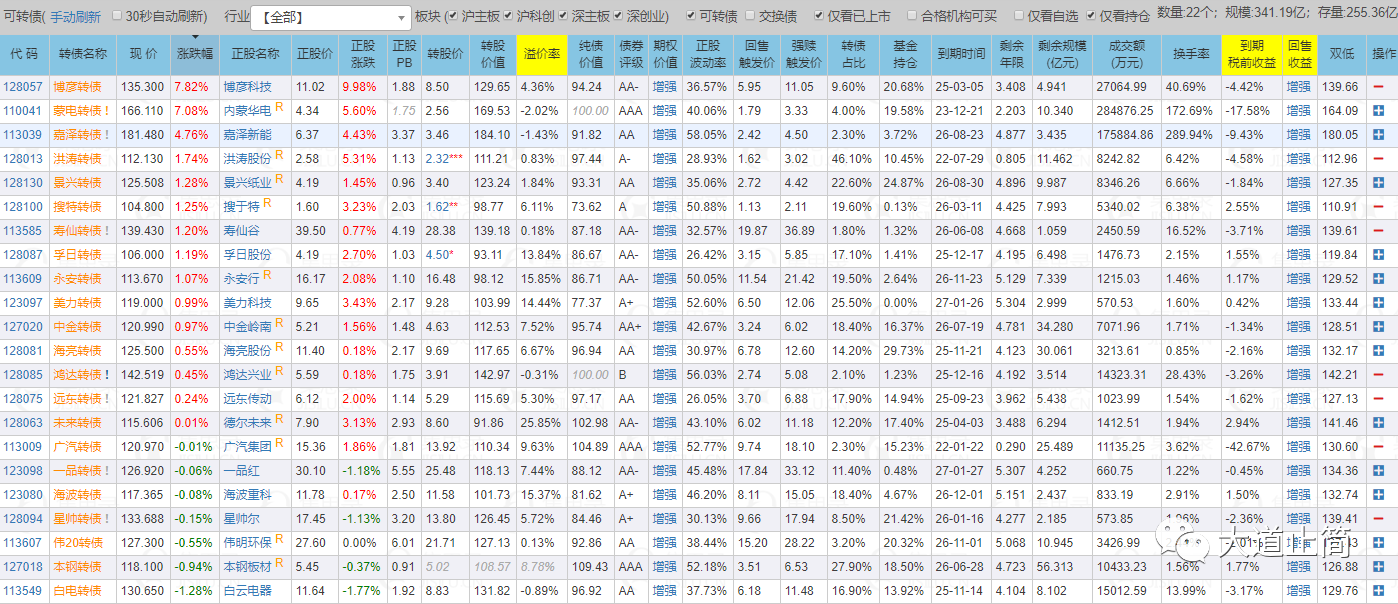The height and width of the screenshot is (604, 1398).
Task: Click the R icon beside 中金岭南
Action: point(279,323)
